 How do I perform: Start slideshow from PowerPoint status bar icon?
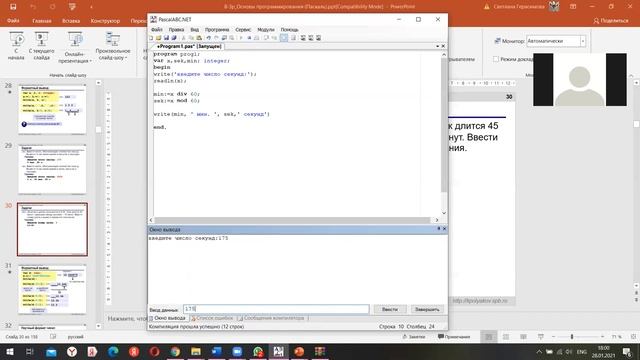tap(540, 337)
